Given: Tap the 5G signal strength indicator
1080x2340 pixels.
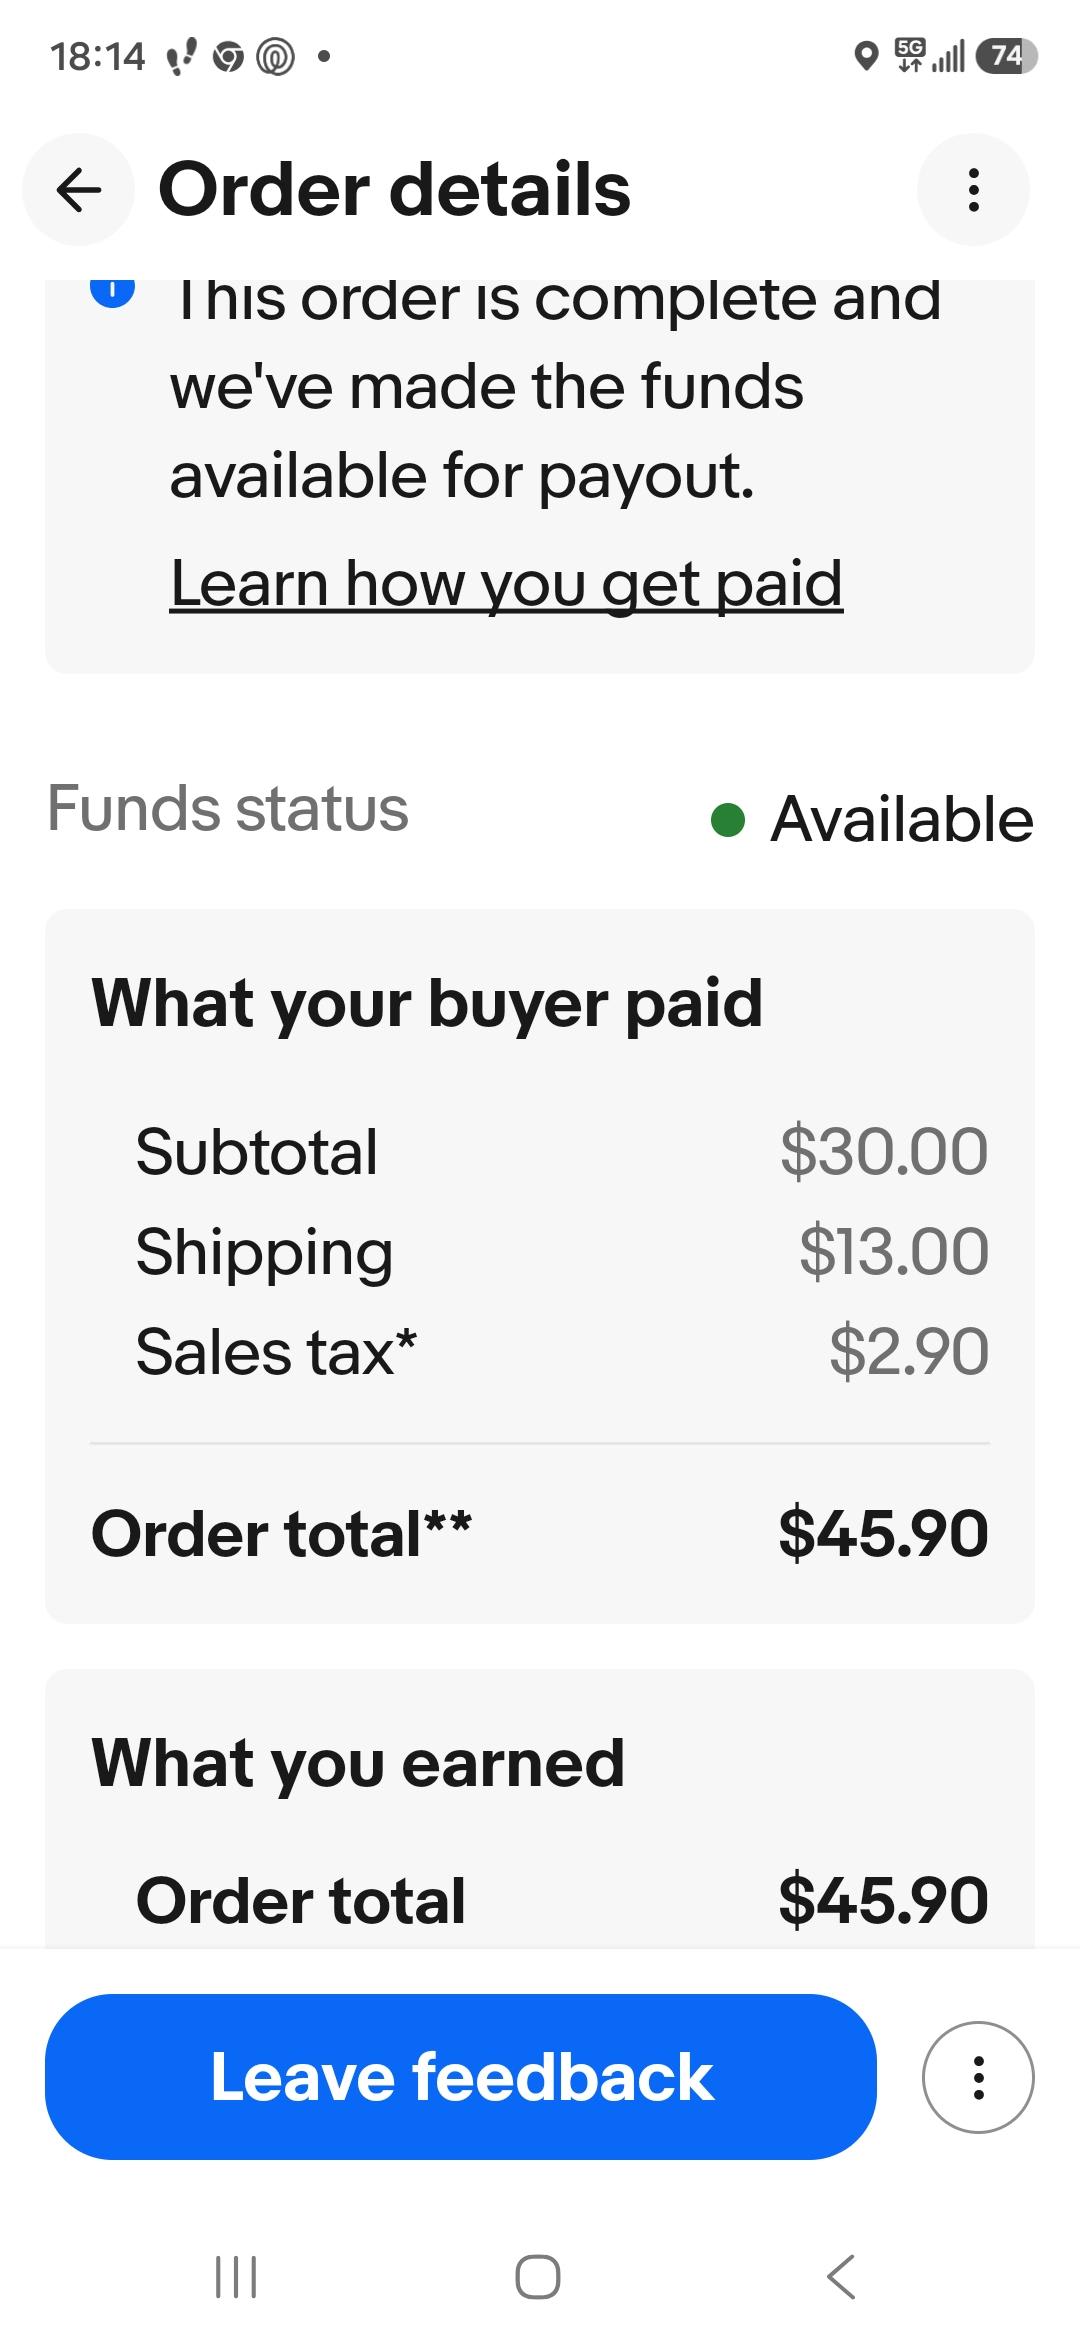Looking at the screenshot, I should tap(930, 56).
